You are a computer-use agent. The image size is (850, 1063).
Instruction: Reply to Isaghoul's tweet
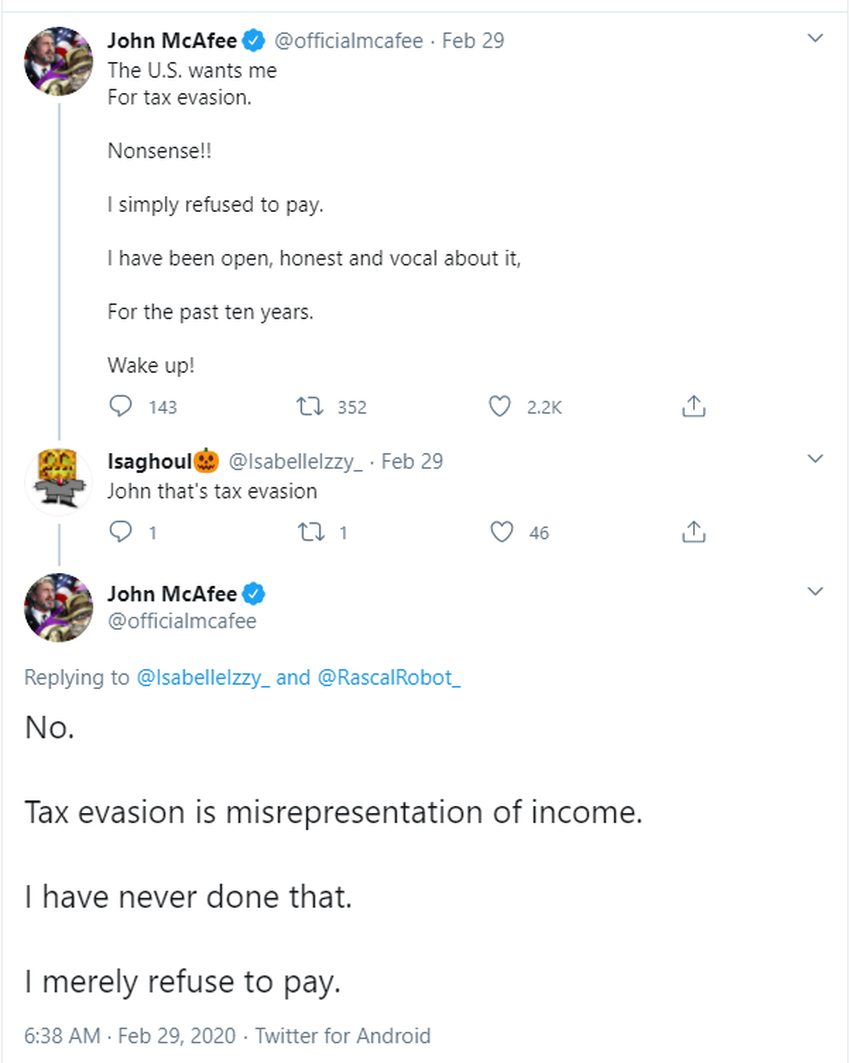pos(121,532)
